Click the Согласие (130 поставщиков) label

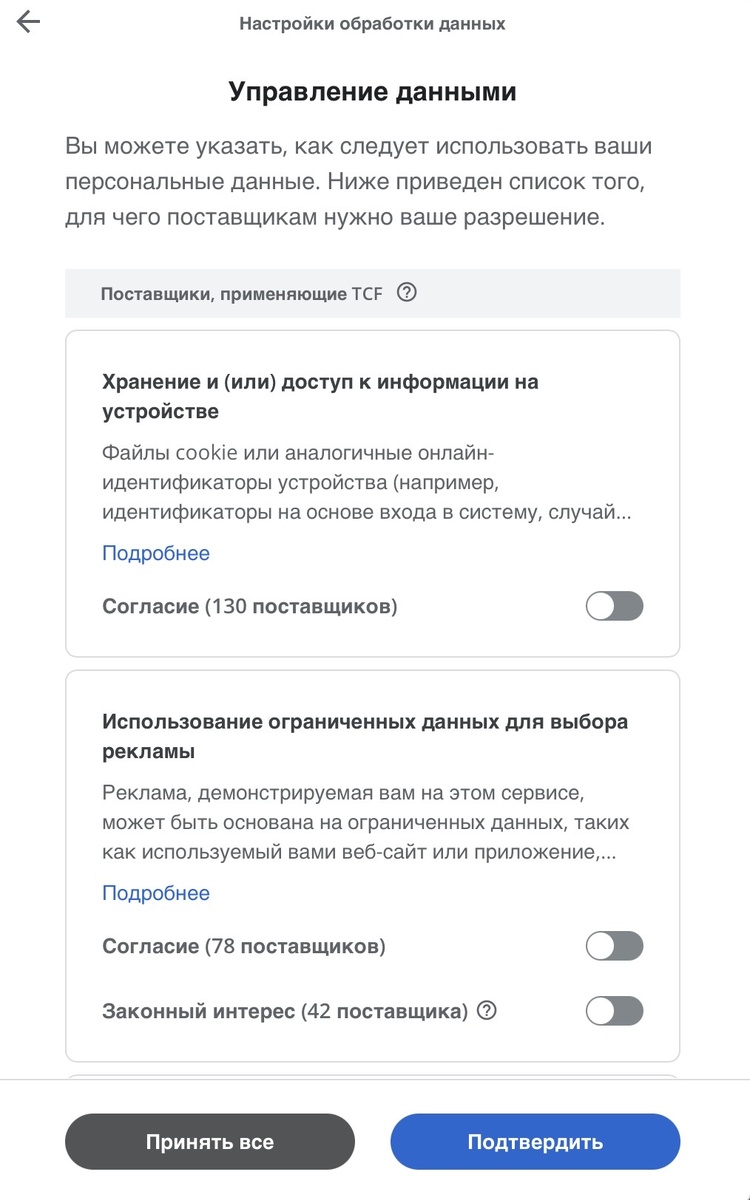249,606
